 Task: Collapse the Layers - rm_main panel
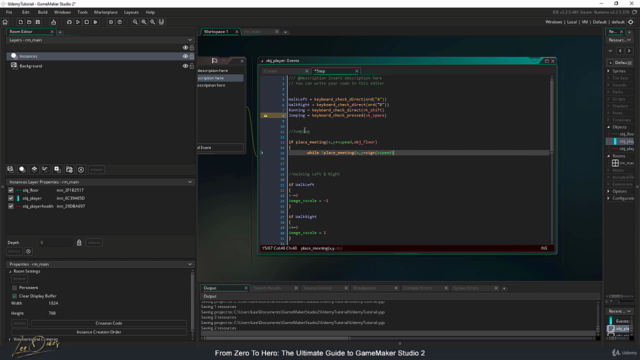click(190, 40)
